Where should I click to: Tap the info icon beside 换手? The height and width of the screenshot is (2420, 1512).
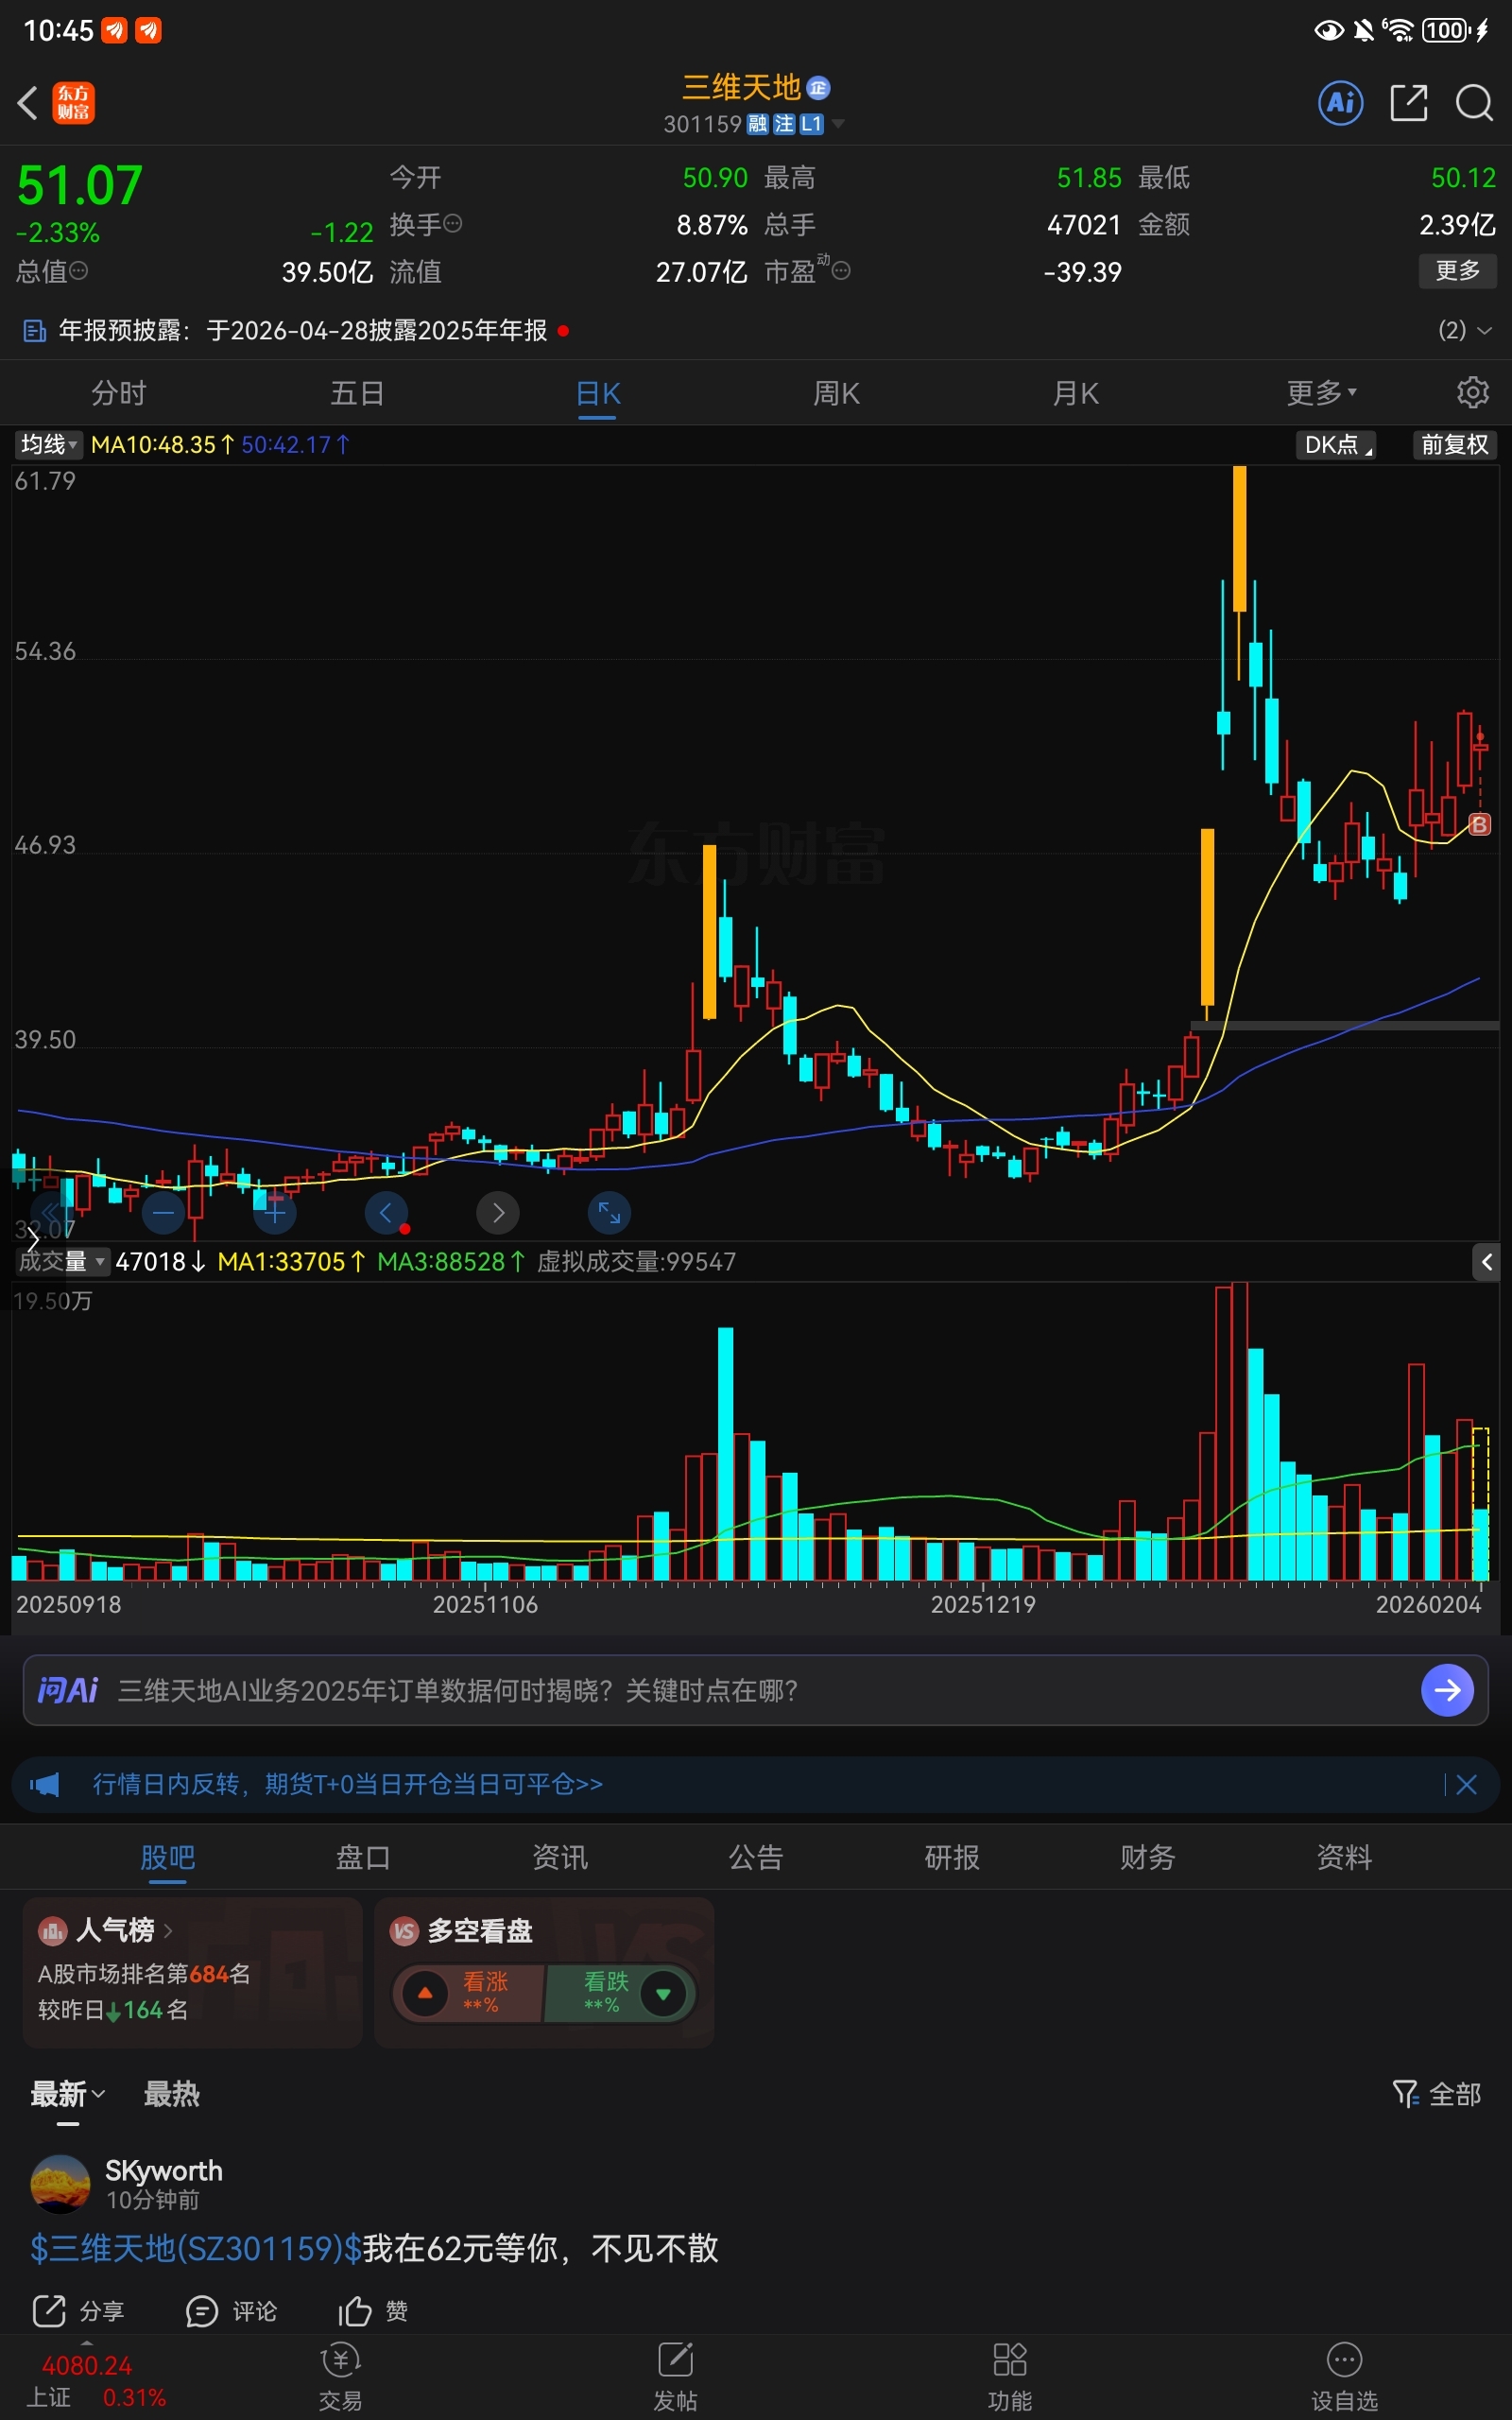coord(452,224)
